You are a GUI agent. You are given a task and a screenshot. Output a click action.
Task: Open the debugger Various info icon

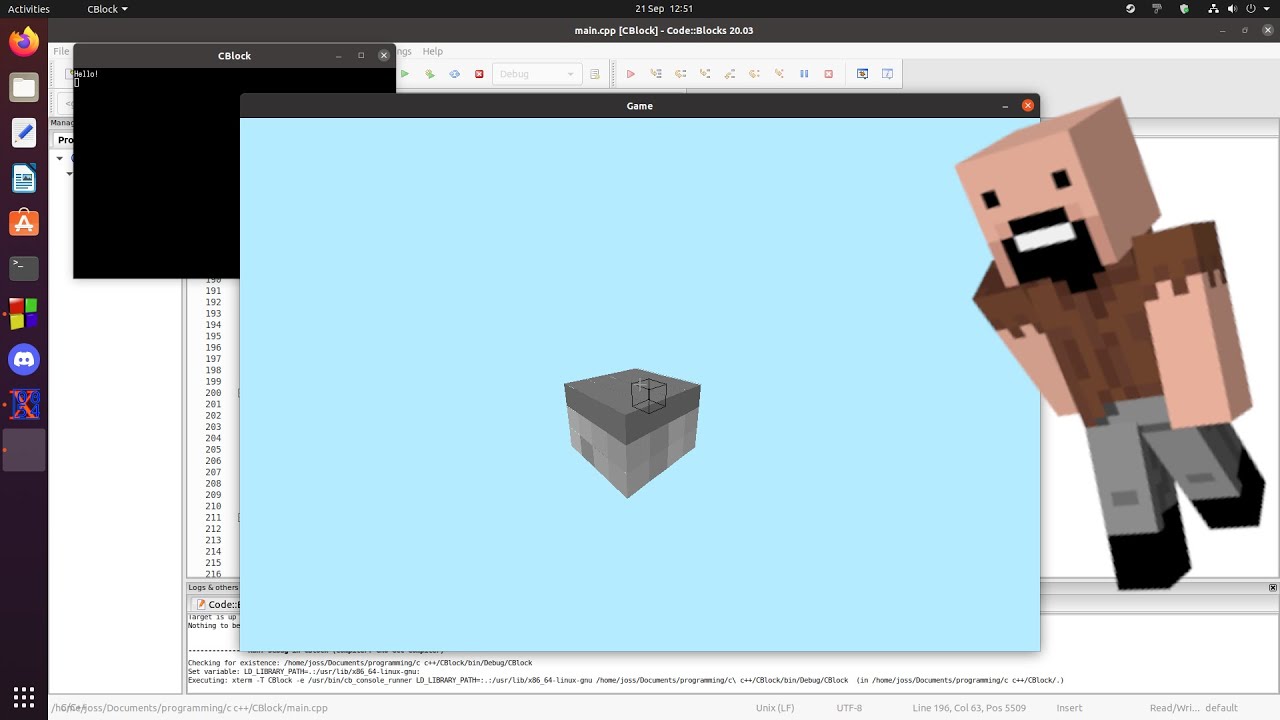[x=887, y=74]
